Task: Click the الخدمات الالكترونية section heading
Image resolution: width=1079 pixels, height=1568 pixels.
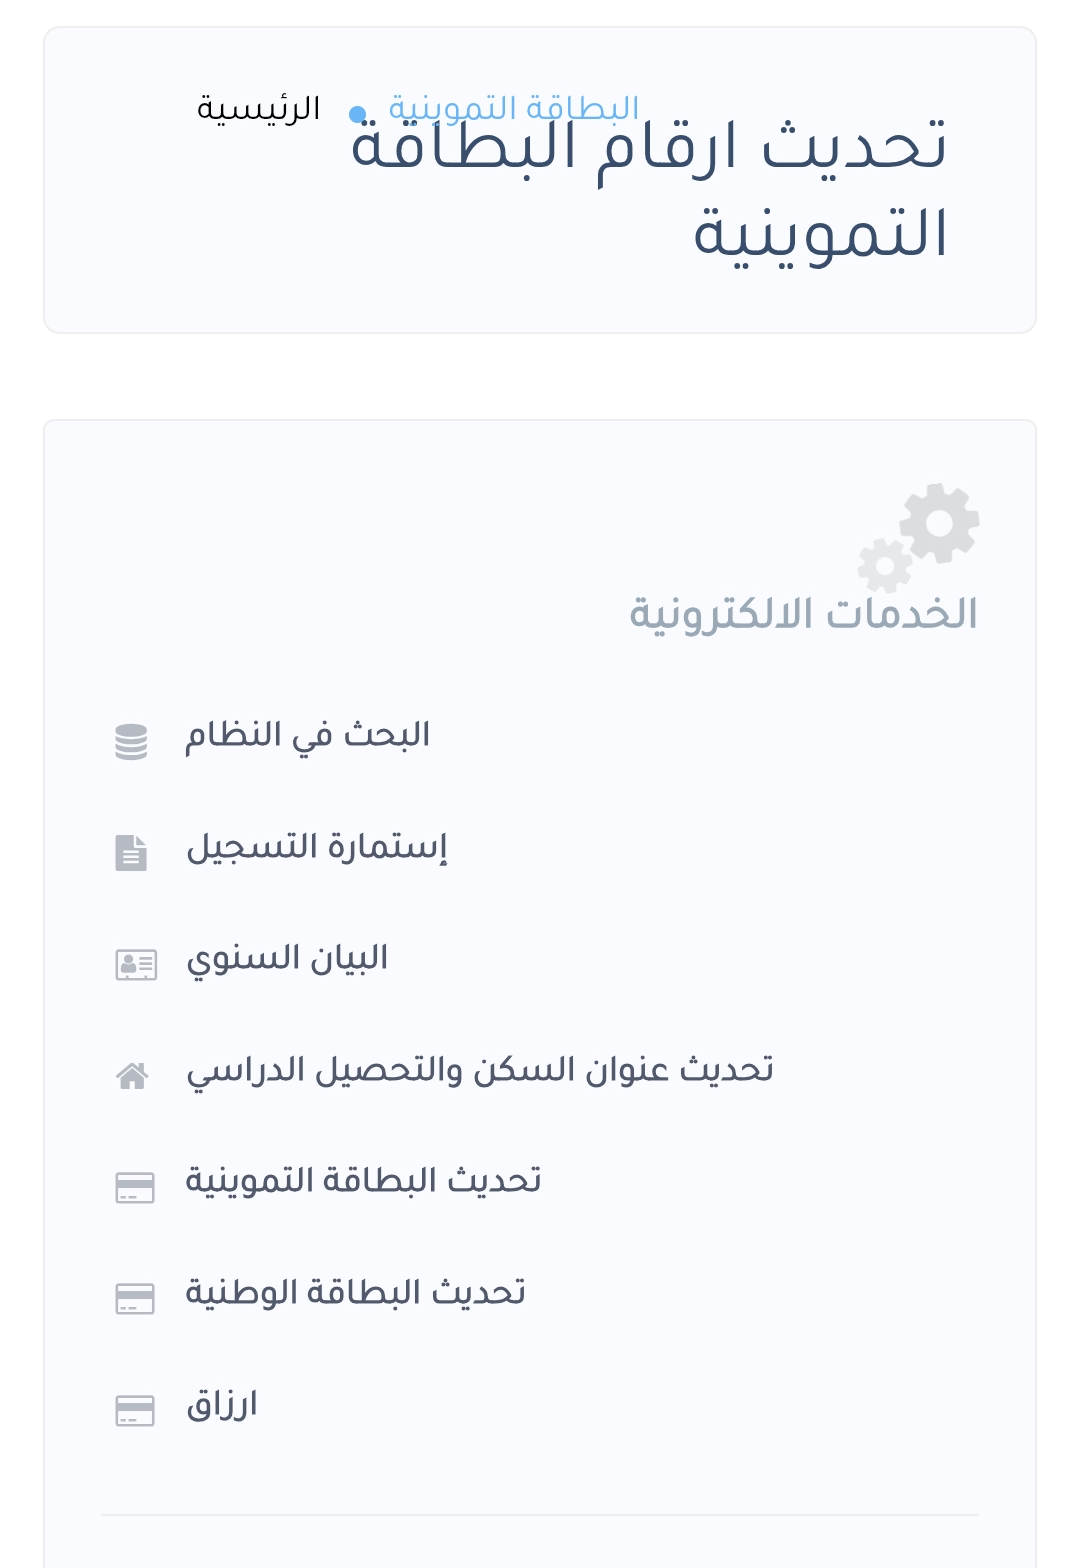Action: (803, 614)
